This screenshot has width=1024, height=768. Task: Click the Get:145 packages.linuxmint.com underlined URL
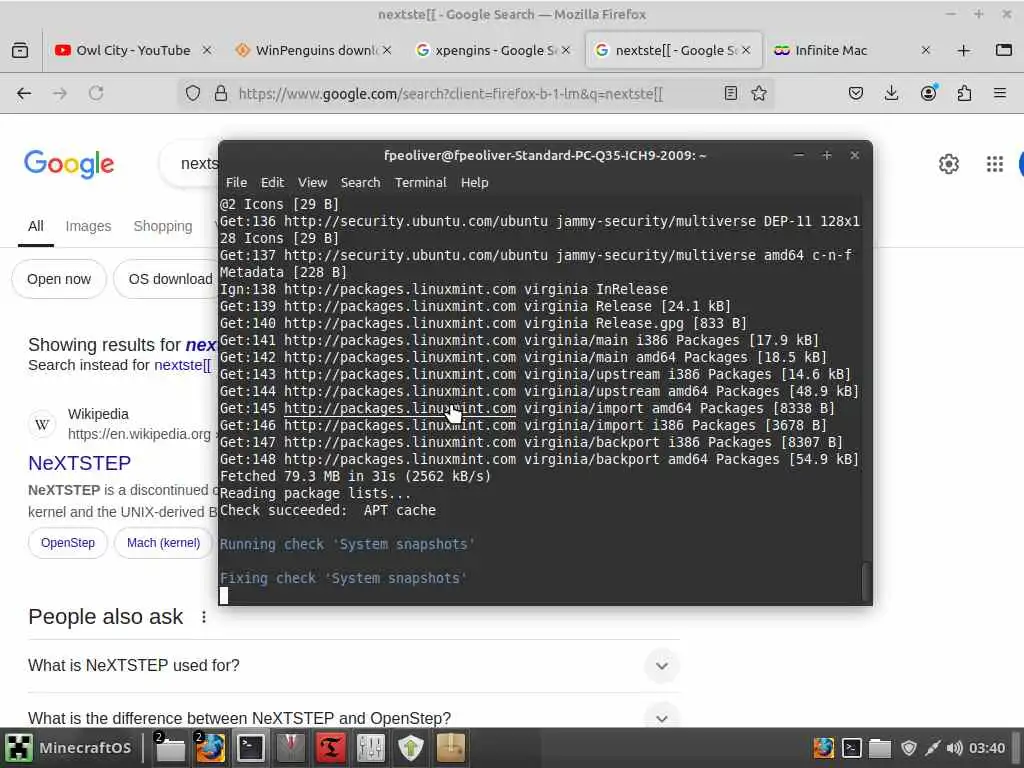coord(400,408)
